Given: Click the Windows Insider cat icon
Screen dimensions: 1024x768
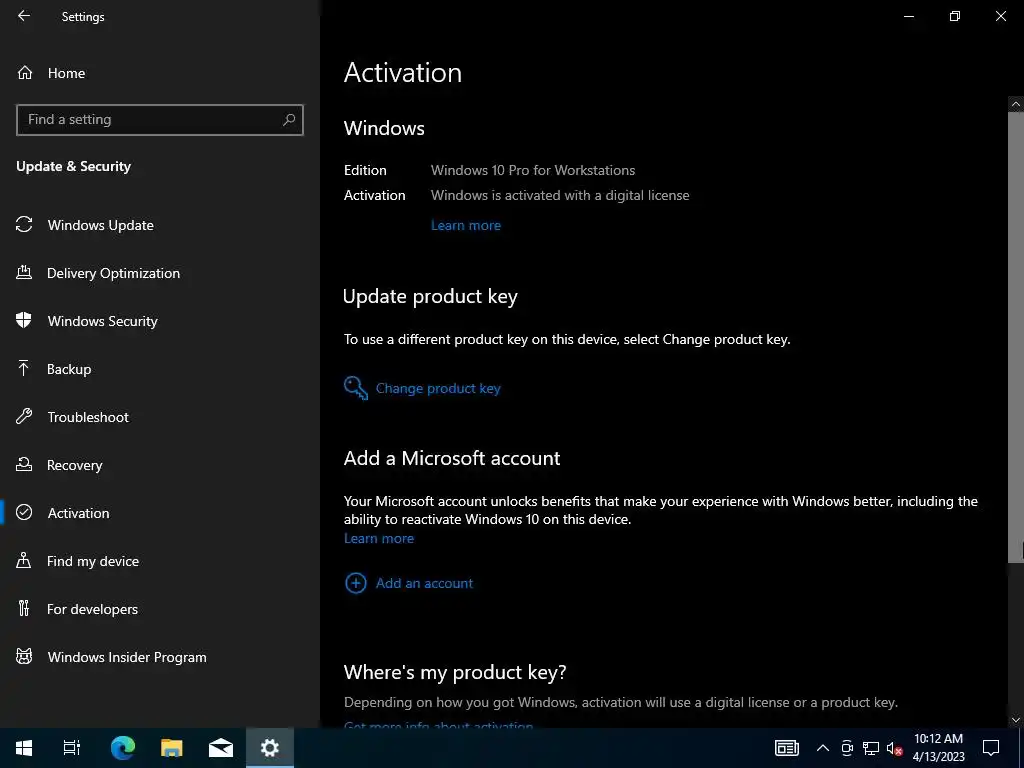Looking at the screenshot, I should [24, 656].
